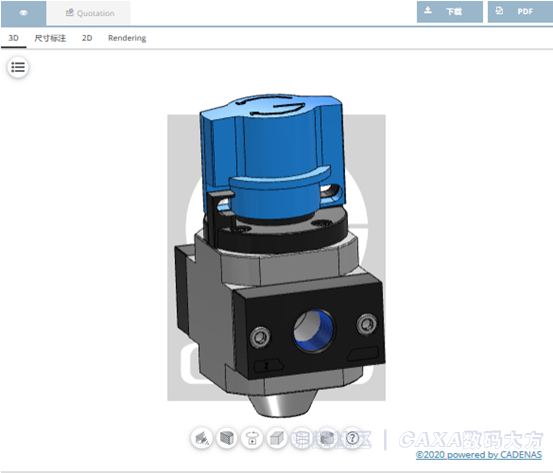Open the viewer help question icon

pyautogui.click(x=352, y=438)
